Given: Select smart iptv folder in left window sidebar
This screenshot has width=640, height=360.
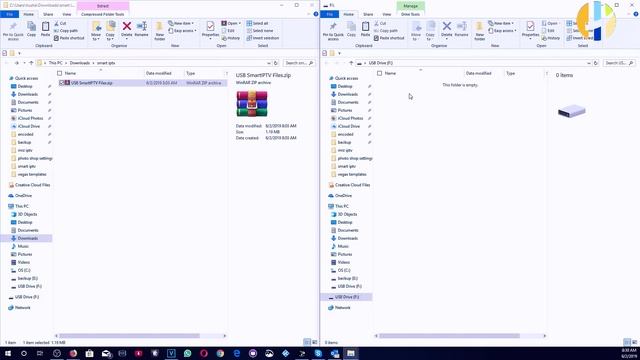Looking at the screenshot, I should click(27, 166).
